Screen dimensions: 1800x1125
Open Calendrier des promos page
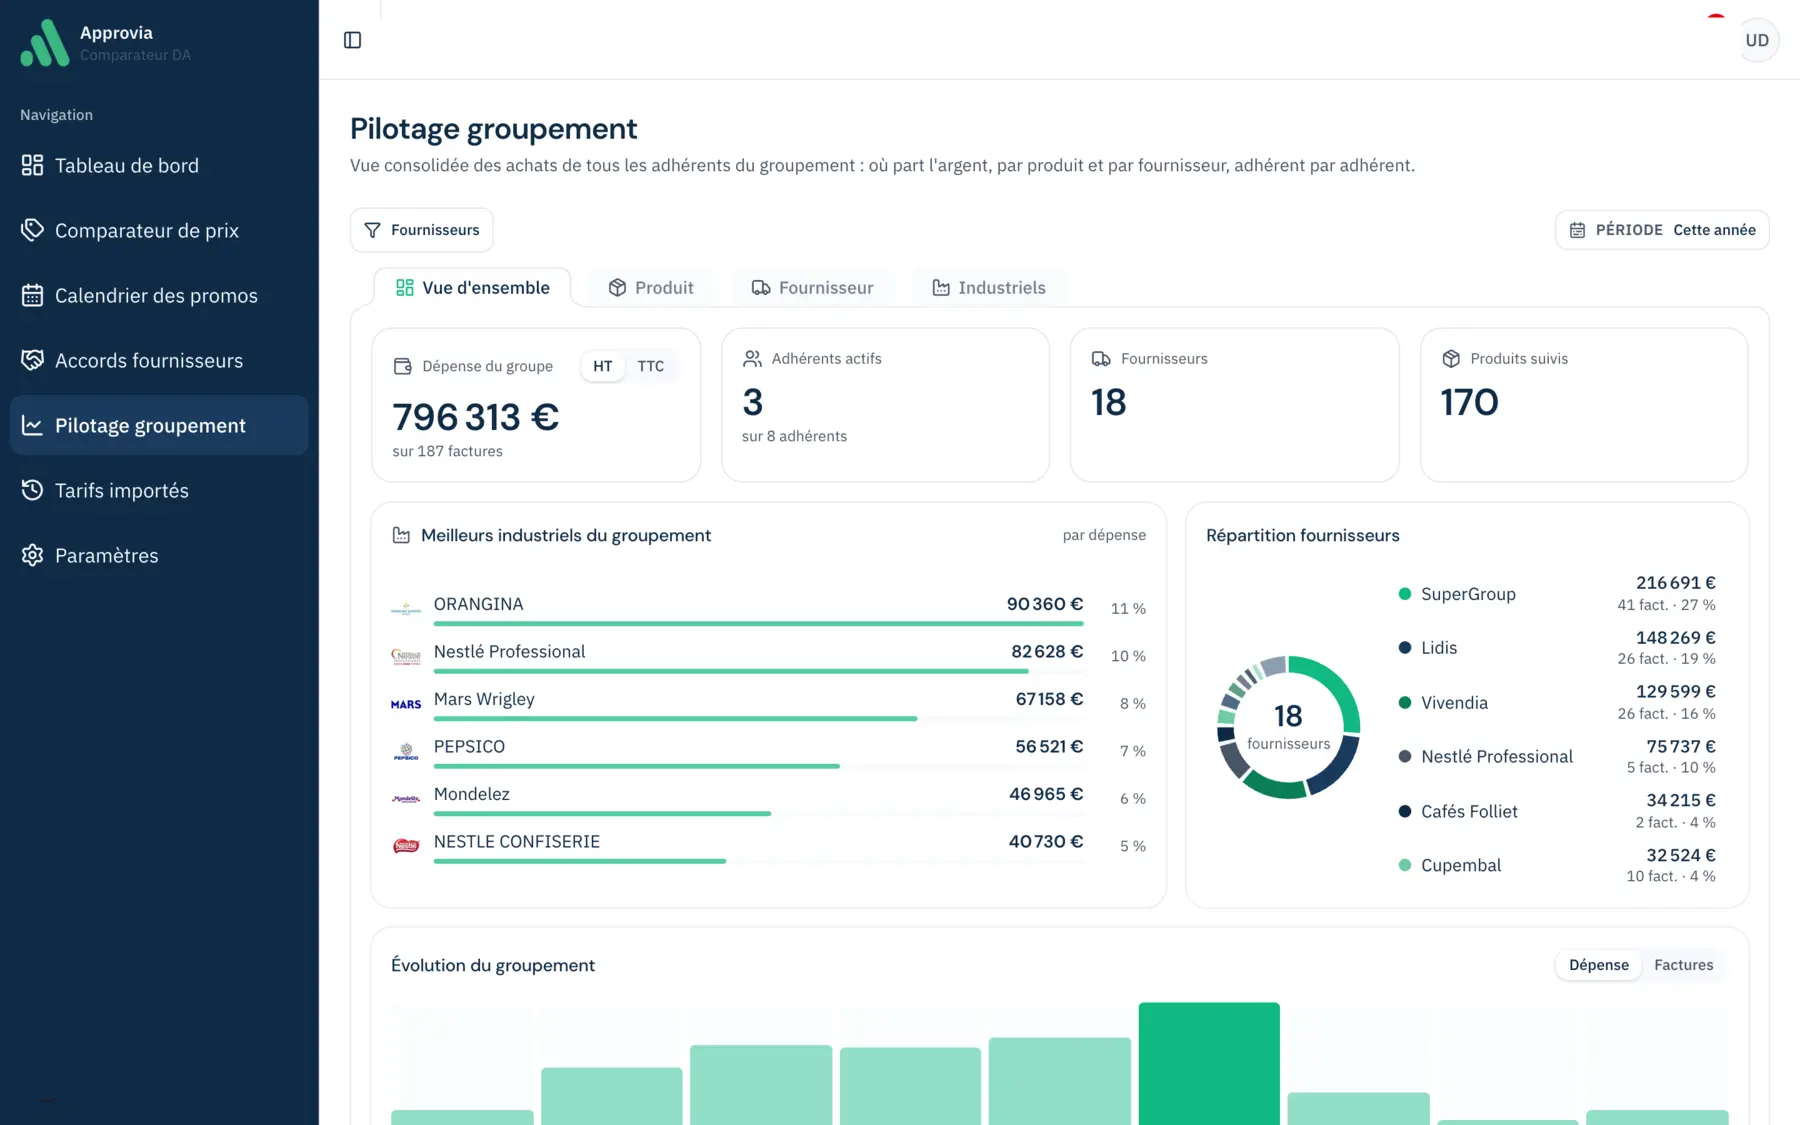159,295
